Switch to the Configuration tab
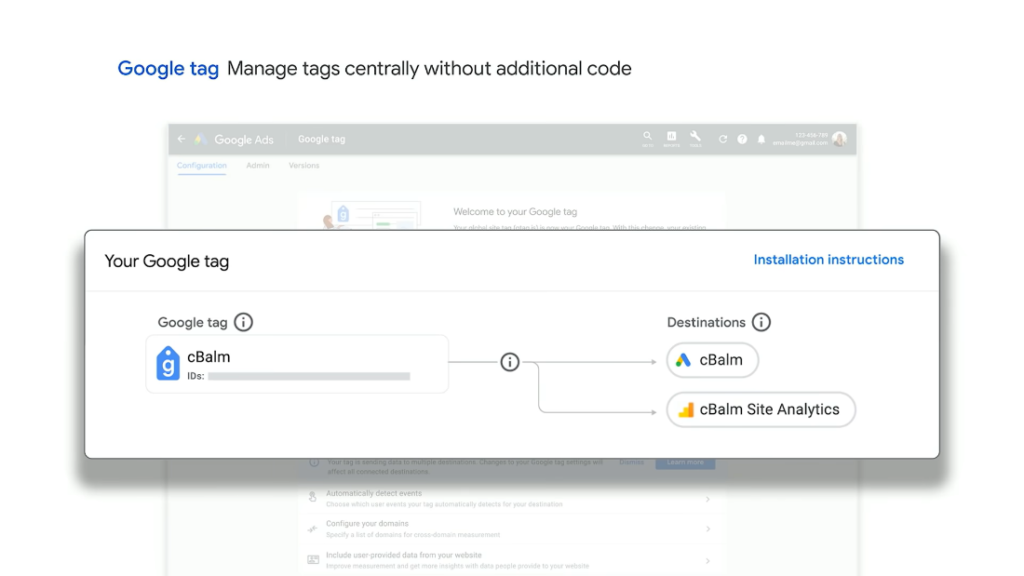Image resolution: width=1024 pixels, height=576 pixels. point(202,166)
